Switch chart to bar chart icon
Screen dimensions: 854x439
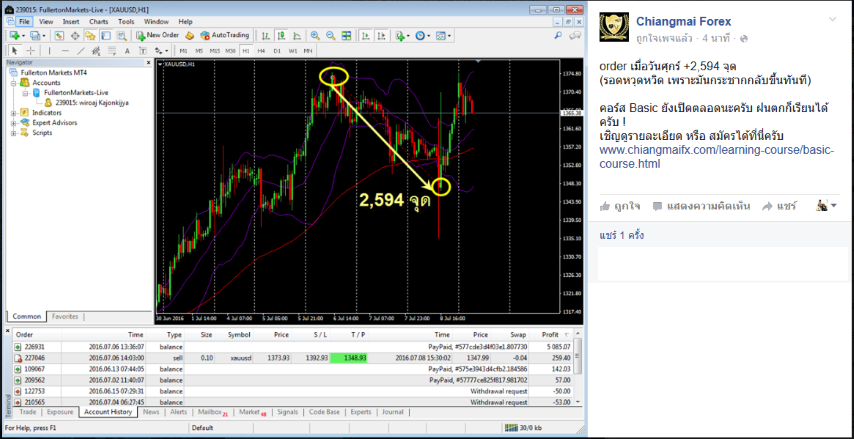pyautogui.click(x=265, y=35)
